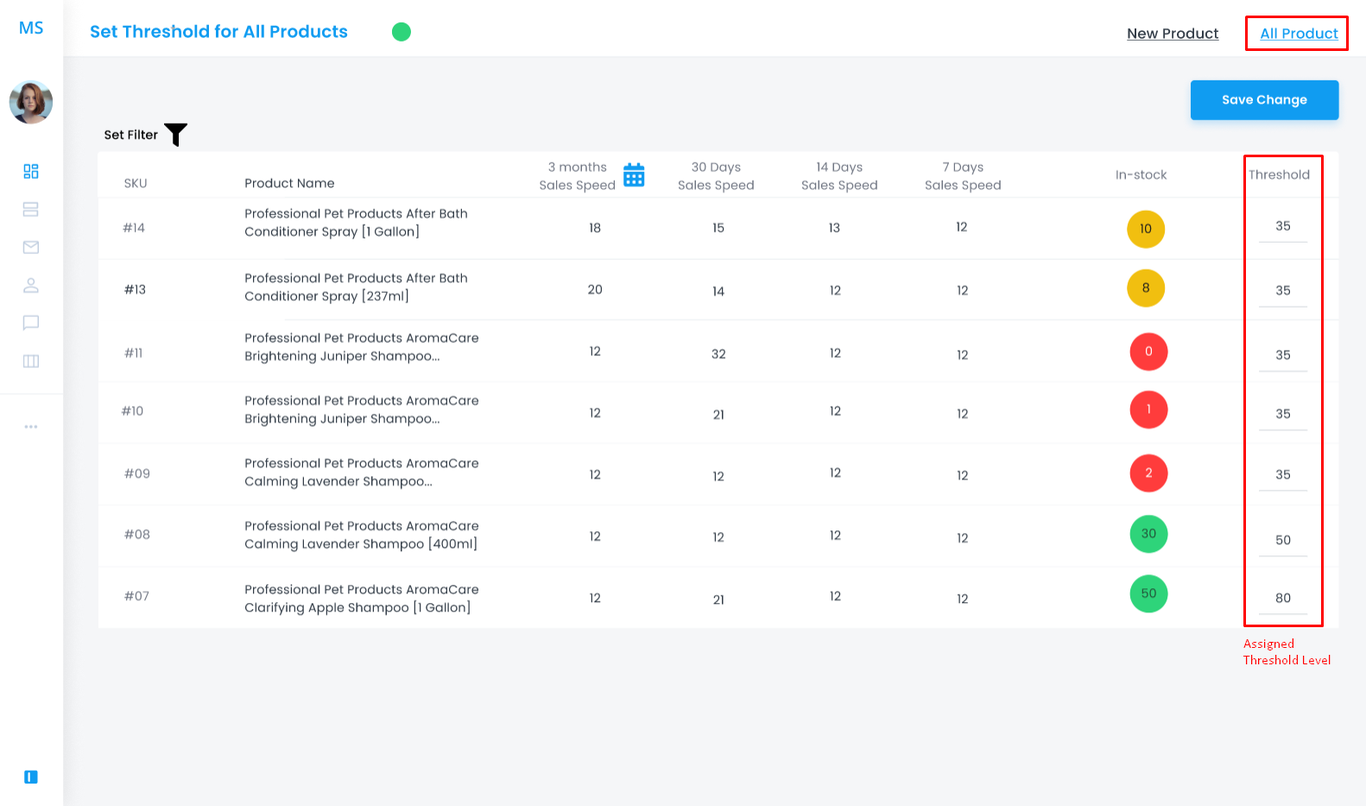Select SKU #13 cell
The width and height of the screenshot is (1366, 806).
pos(135,290)
